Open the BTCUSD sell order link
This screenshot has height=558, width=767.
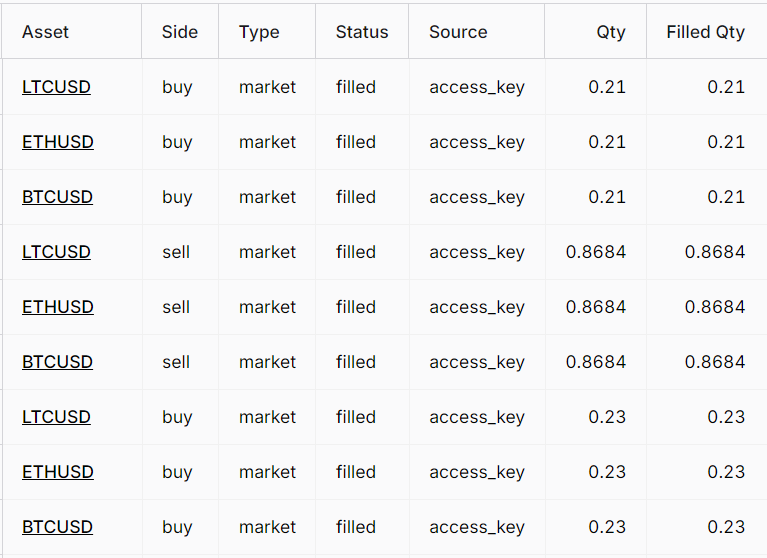tap(57, 362)
